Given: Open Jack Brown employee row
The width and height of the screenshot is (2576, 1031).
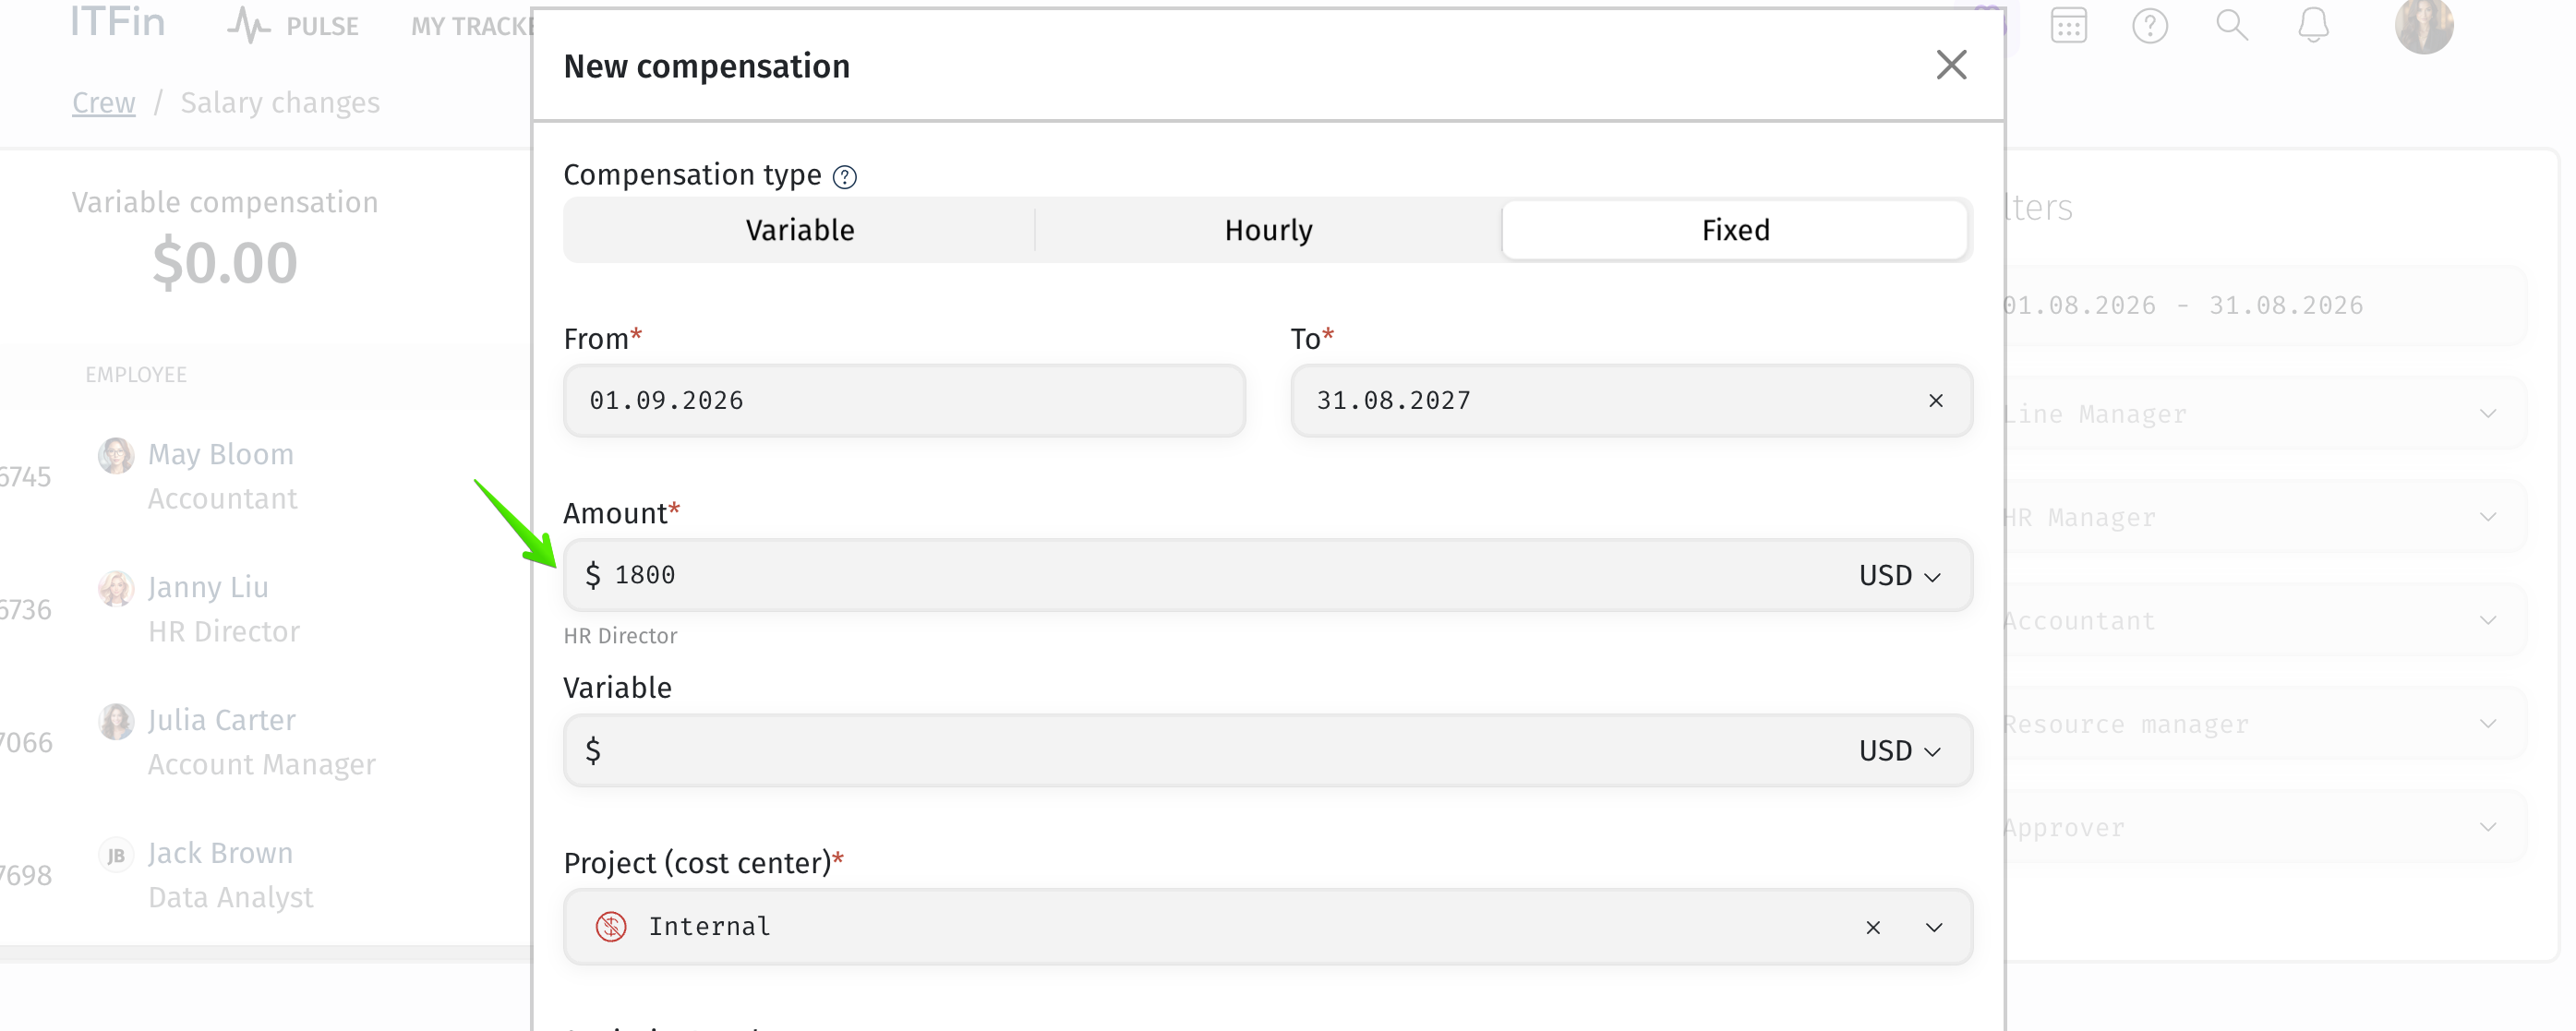Looking at the screenshot, I should pyautogui.click(x=266, y=875).
